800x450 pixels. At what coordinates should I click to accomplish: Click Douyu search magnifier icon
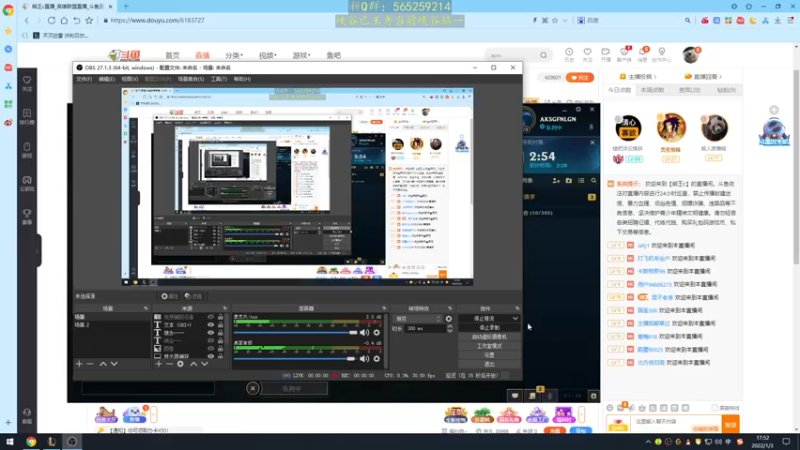543,55
